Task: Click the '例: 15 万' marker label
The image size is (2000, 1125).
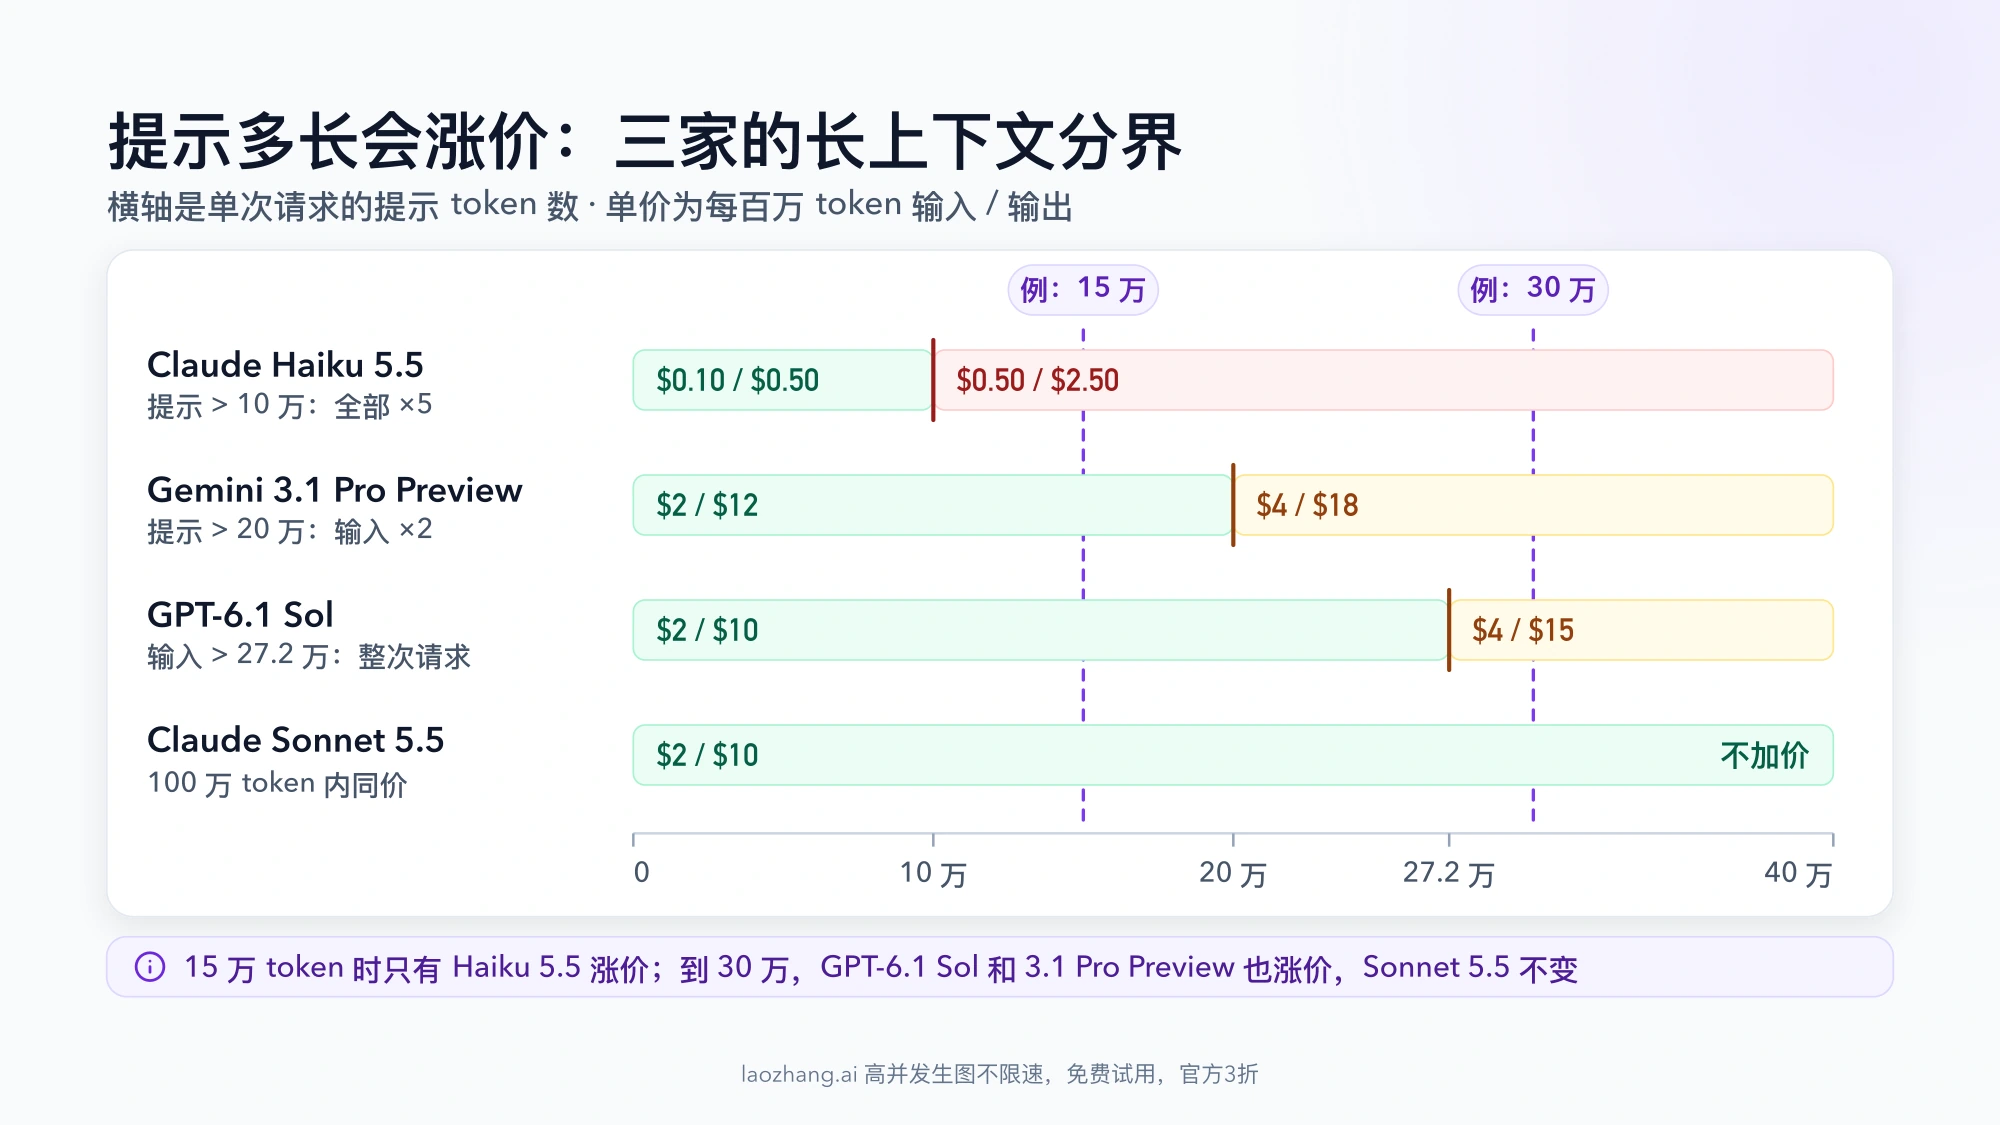Action: click(x=1083, y=290)
